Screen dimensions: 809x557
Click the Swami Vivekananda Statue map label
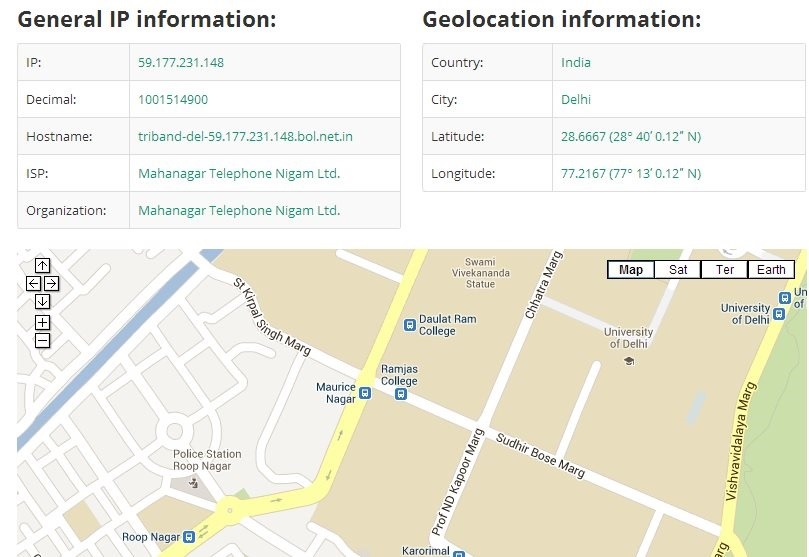coord(480,273)
